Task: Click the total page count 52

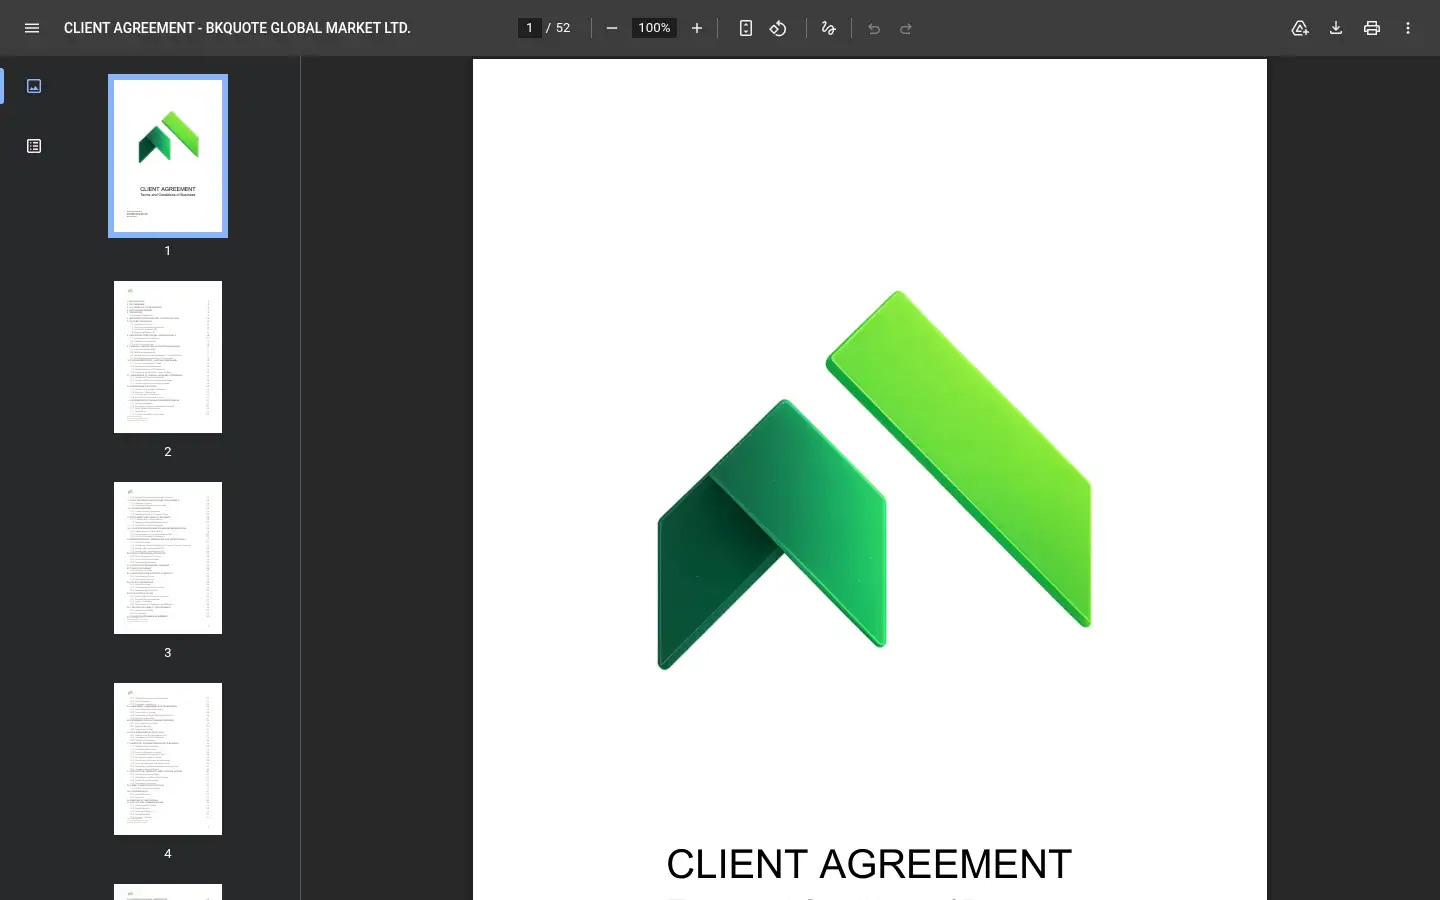Action: click(x=563, y=28)
